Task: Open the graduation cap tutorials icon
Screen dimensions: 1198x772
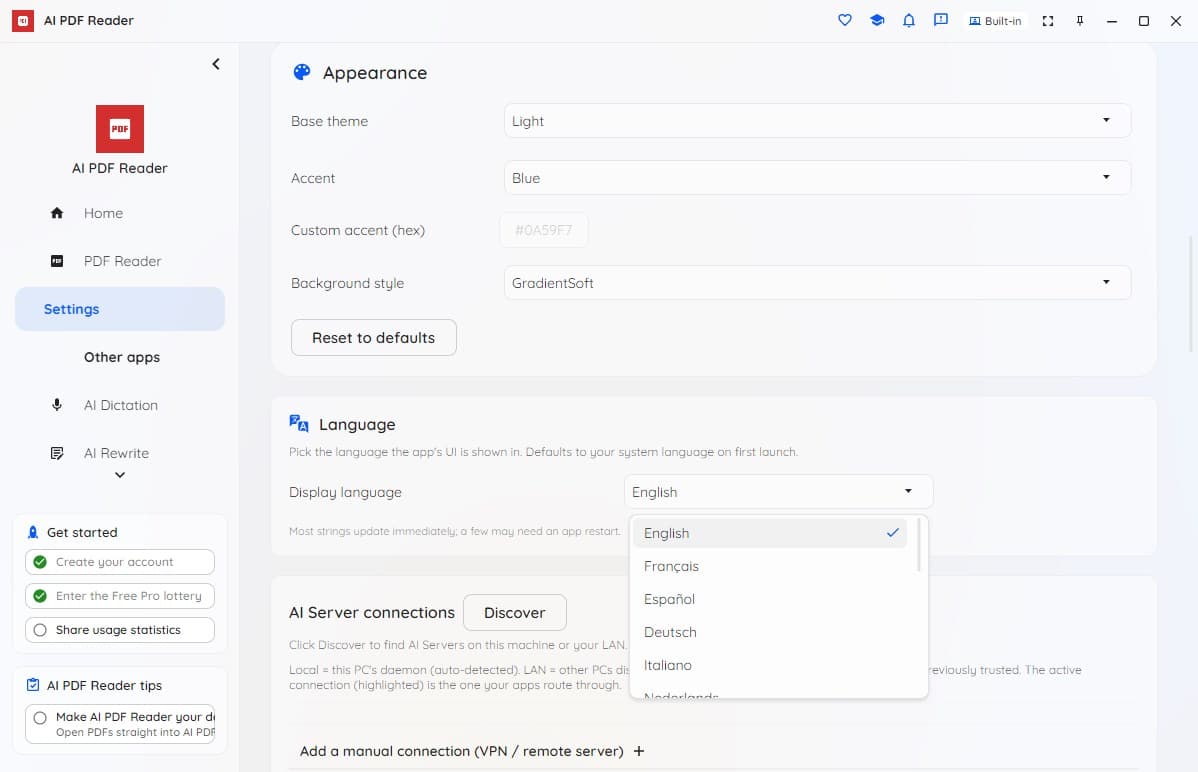Action: pyautogui.click(x=877, y=21)
